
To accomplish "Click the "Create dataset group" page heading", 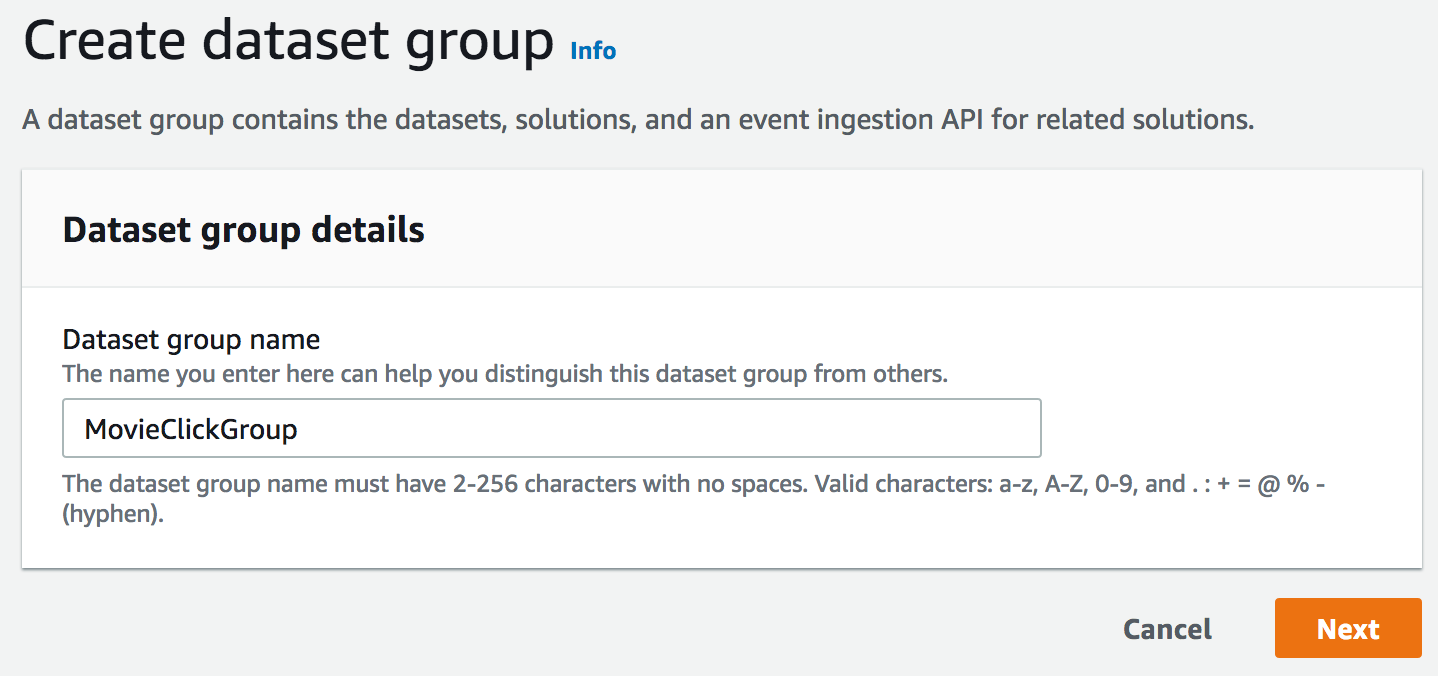I will (x=288, y=42).
